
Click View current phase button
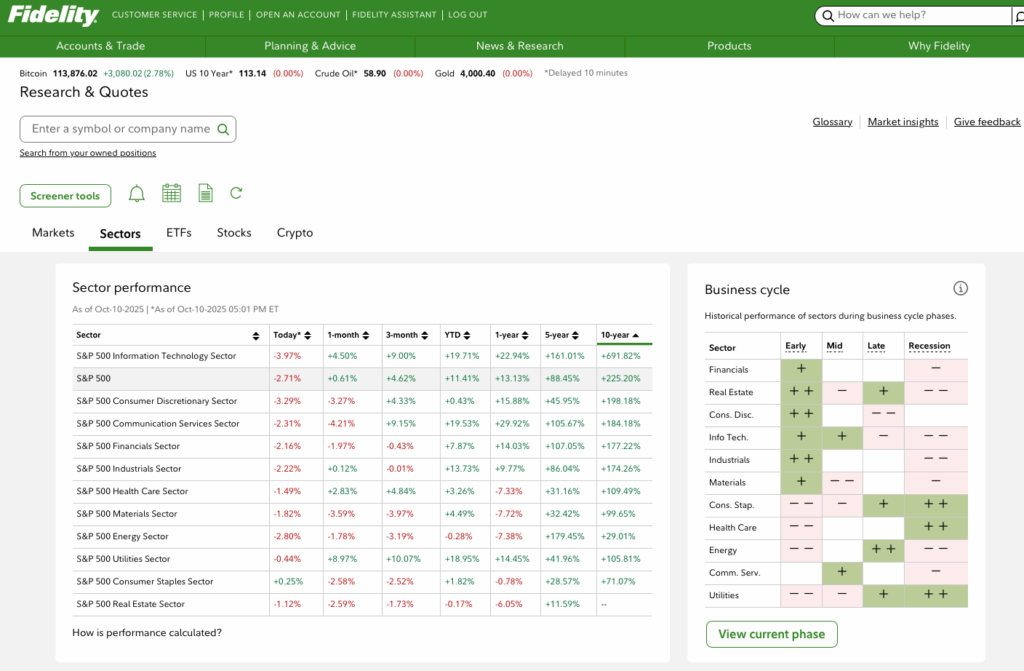pyautogui.click(x=771, y=634)
